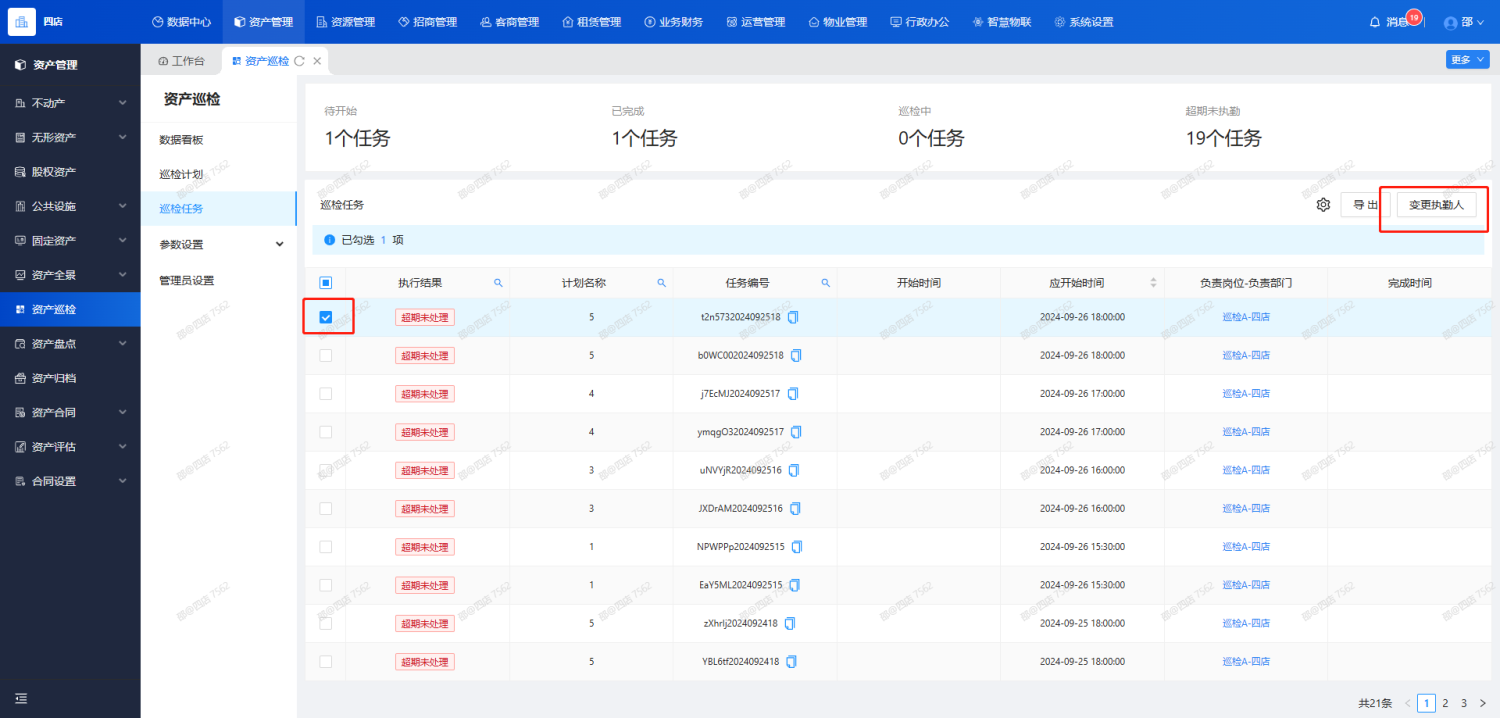Copy task number YBL6tf2024092418
Image resolution: width=1500 pixels, height=718 pixels.
[792, 661]
